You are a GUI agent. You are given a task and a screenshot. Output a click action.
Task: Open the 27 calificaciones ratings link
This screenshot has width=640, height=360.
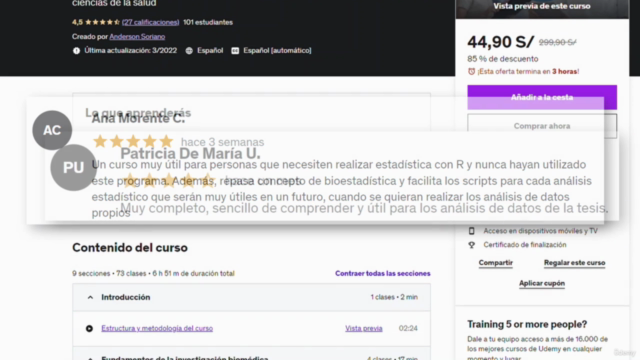coord(150,22)
